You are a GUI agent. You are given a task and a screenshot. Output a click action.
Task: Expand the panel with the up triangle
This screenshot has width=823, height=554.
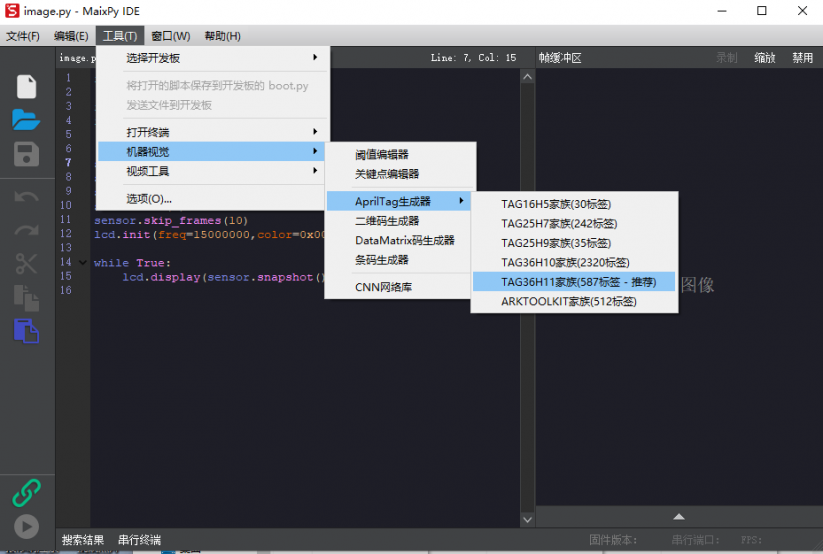click(x=679, y=517)
